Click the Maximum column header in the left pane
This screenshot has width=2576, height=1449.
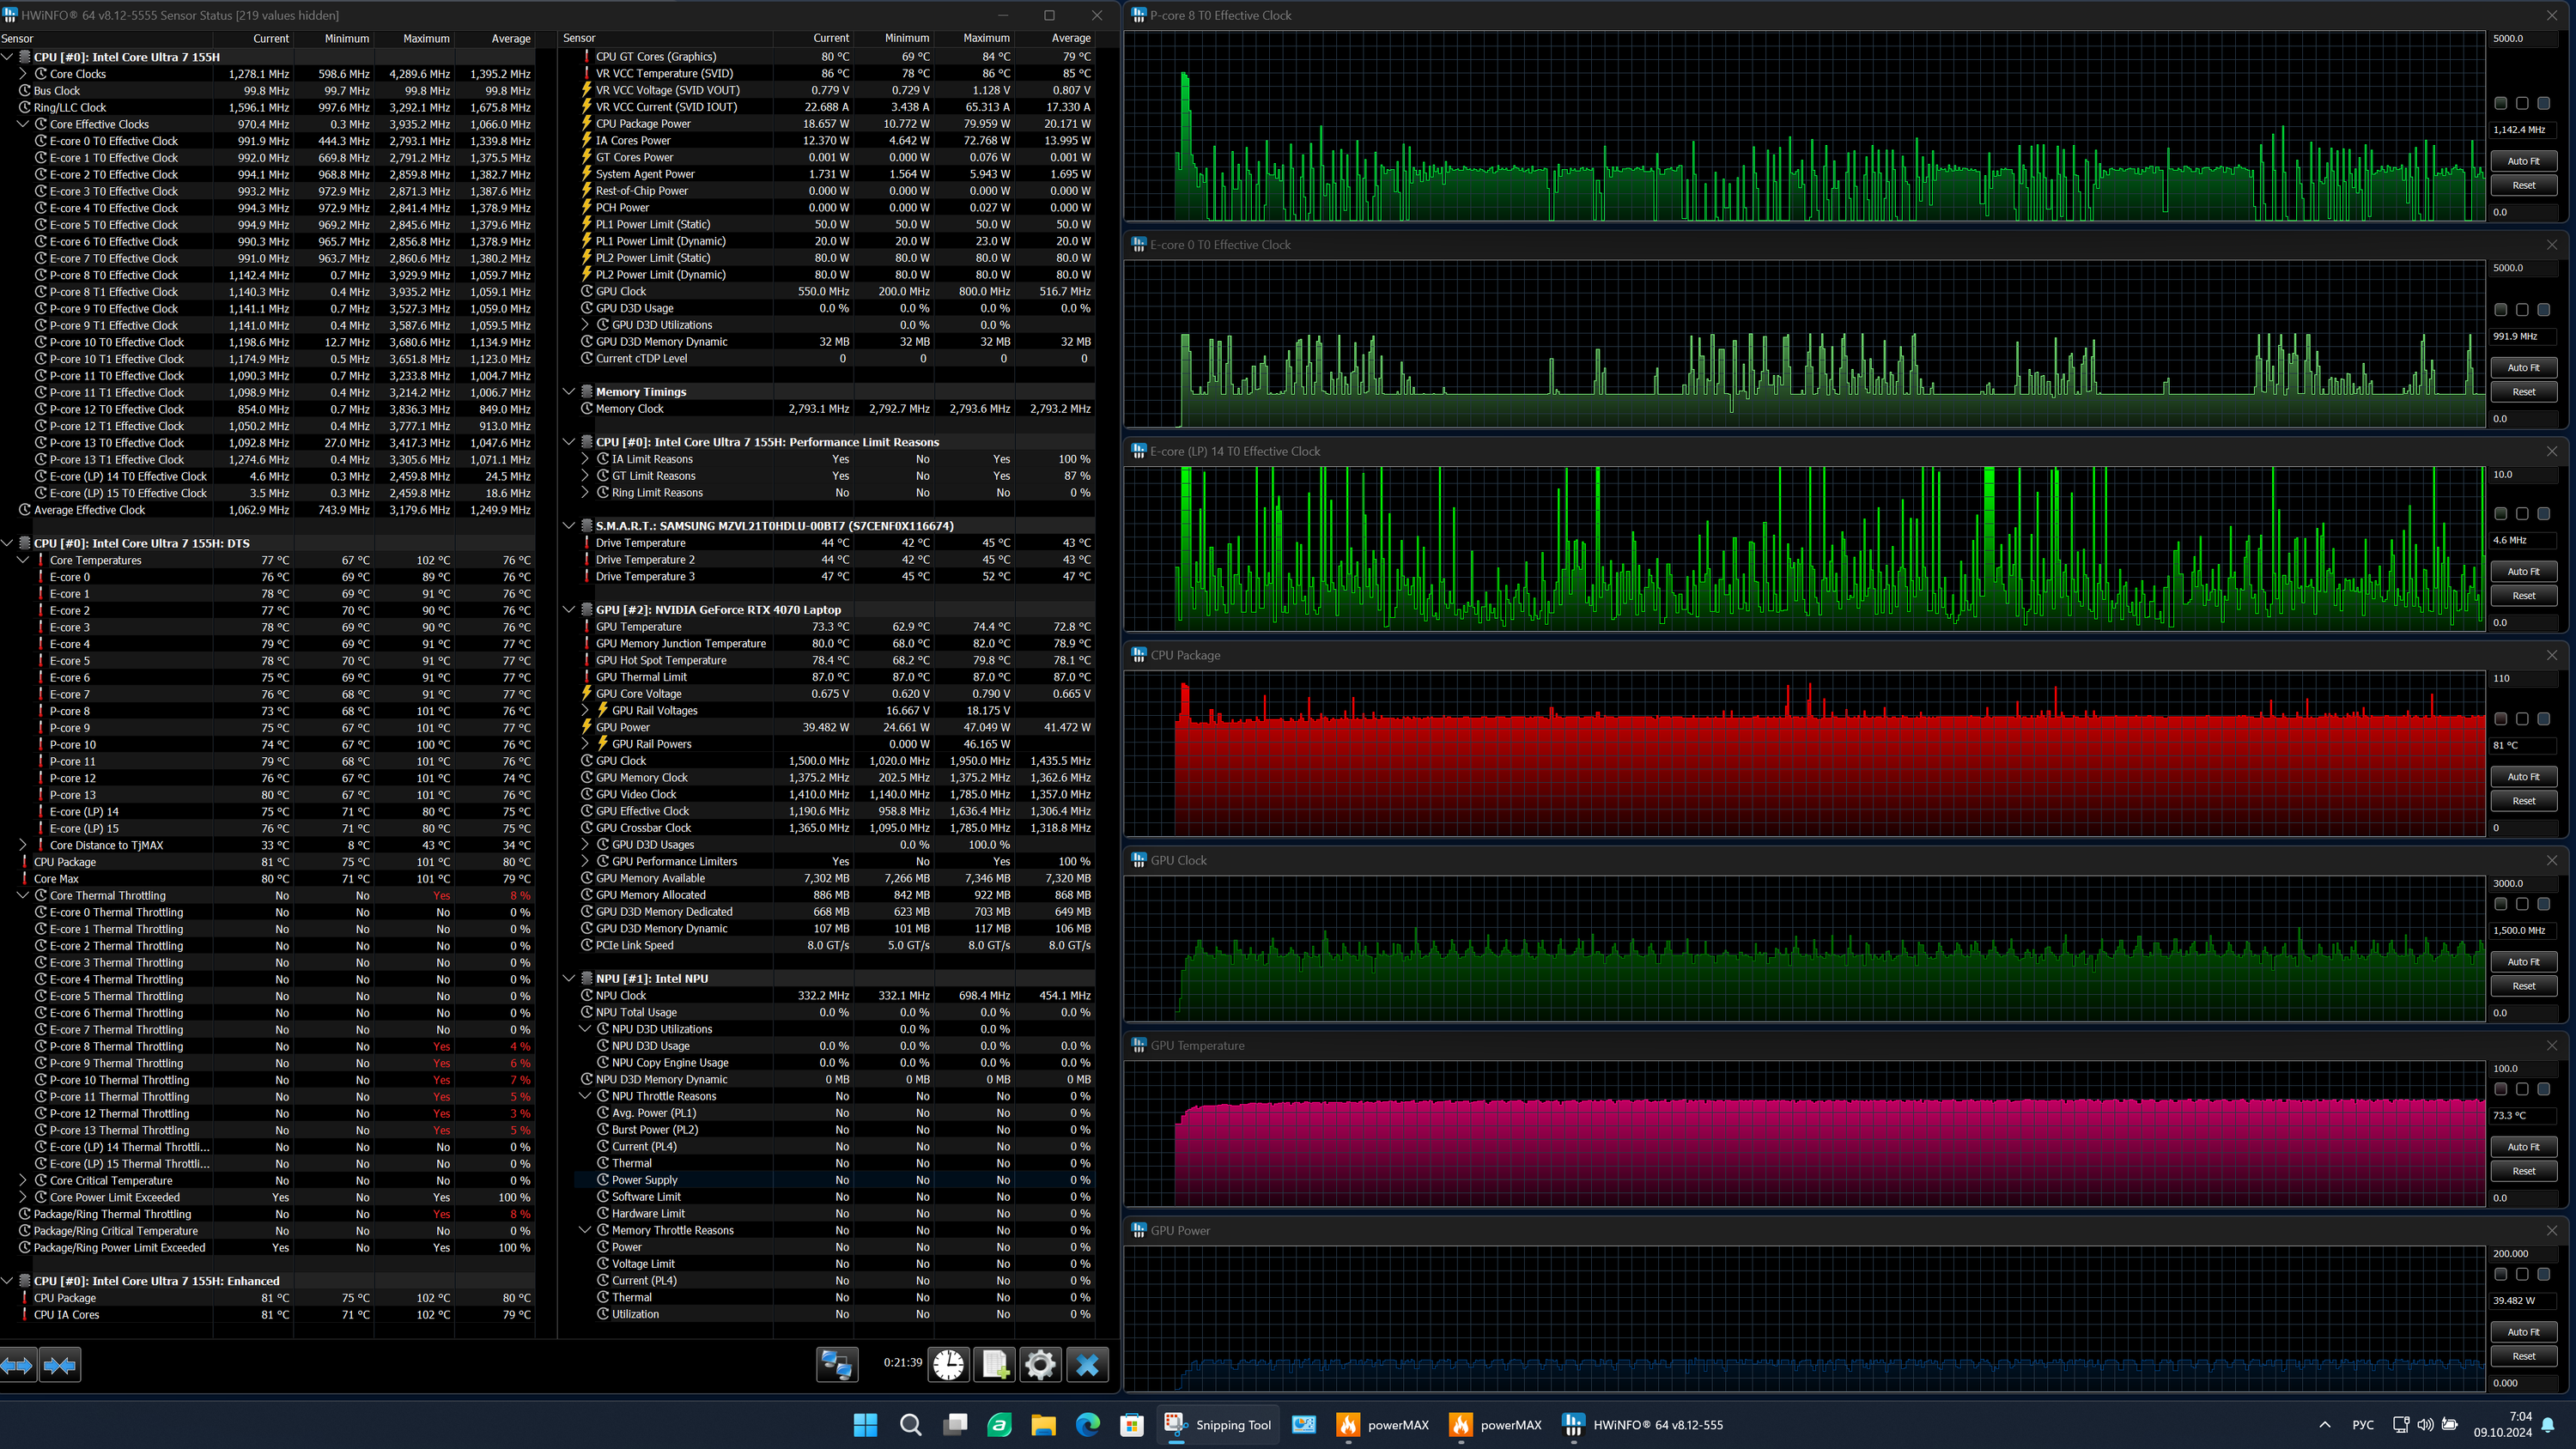pos(426,38)
